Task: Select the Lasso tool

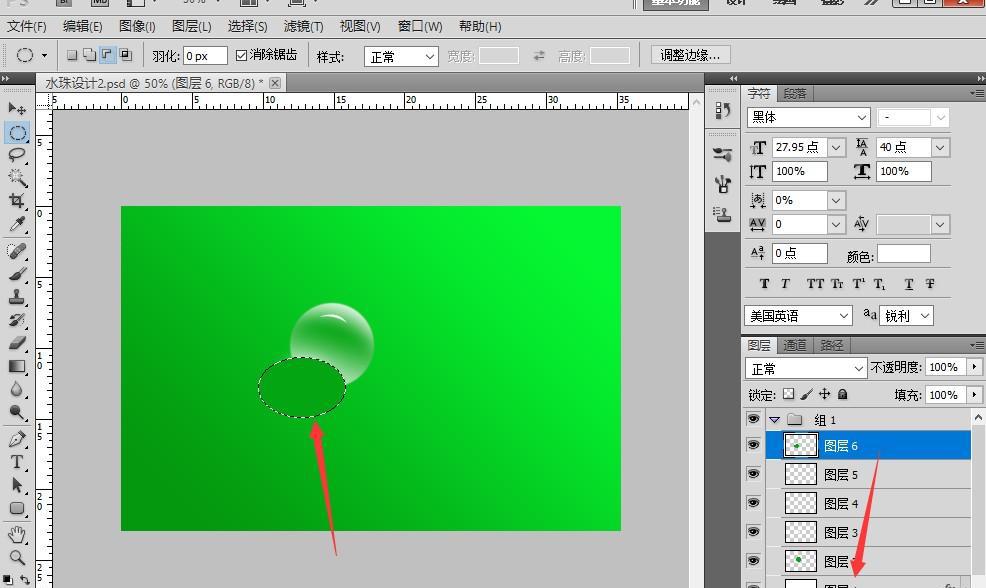Action: 17,155
